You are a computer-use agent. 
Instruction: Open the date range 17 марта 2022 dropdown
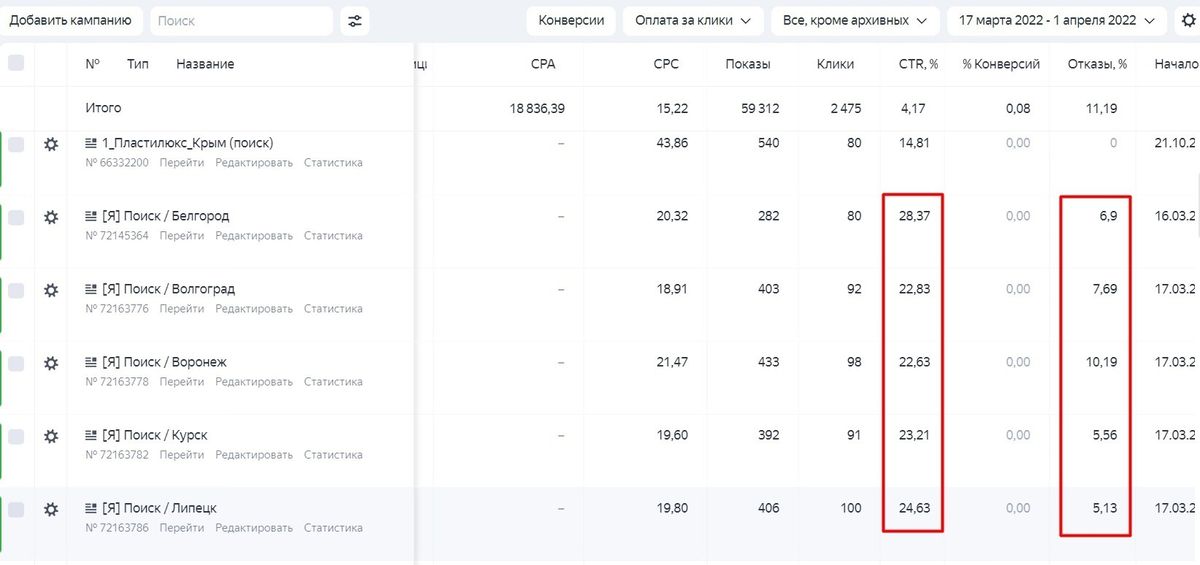(1057, 20)
